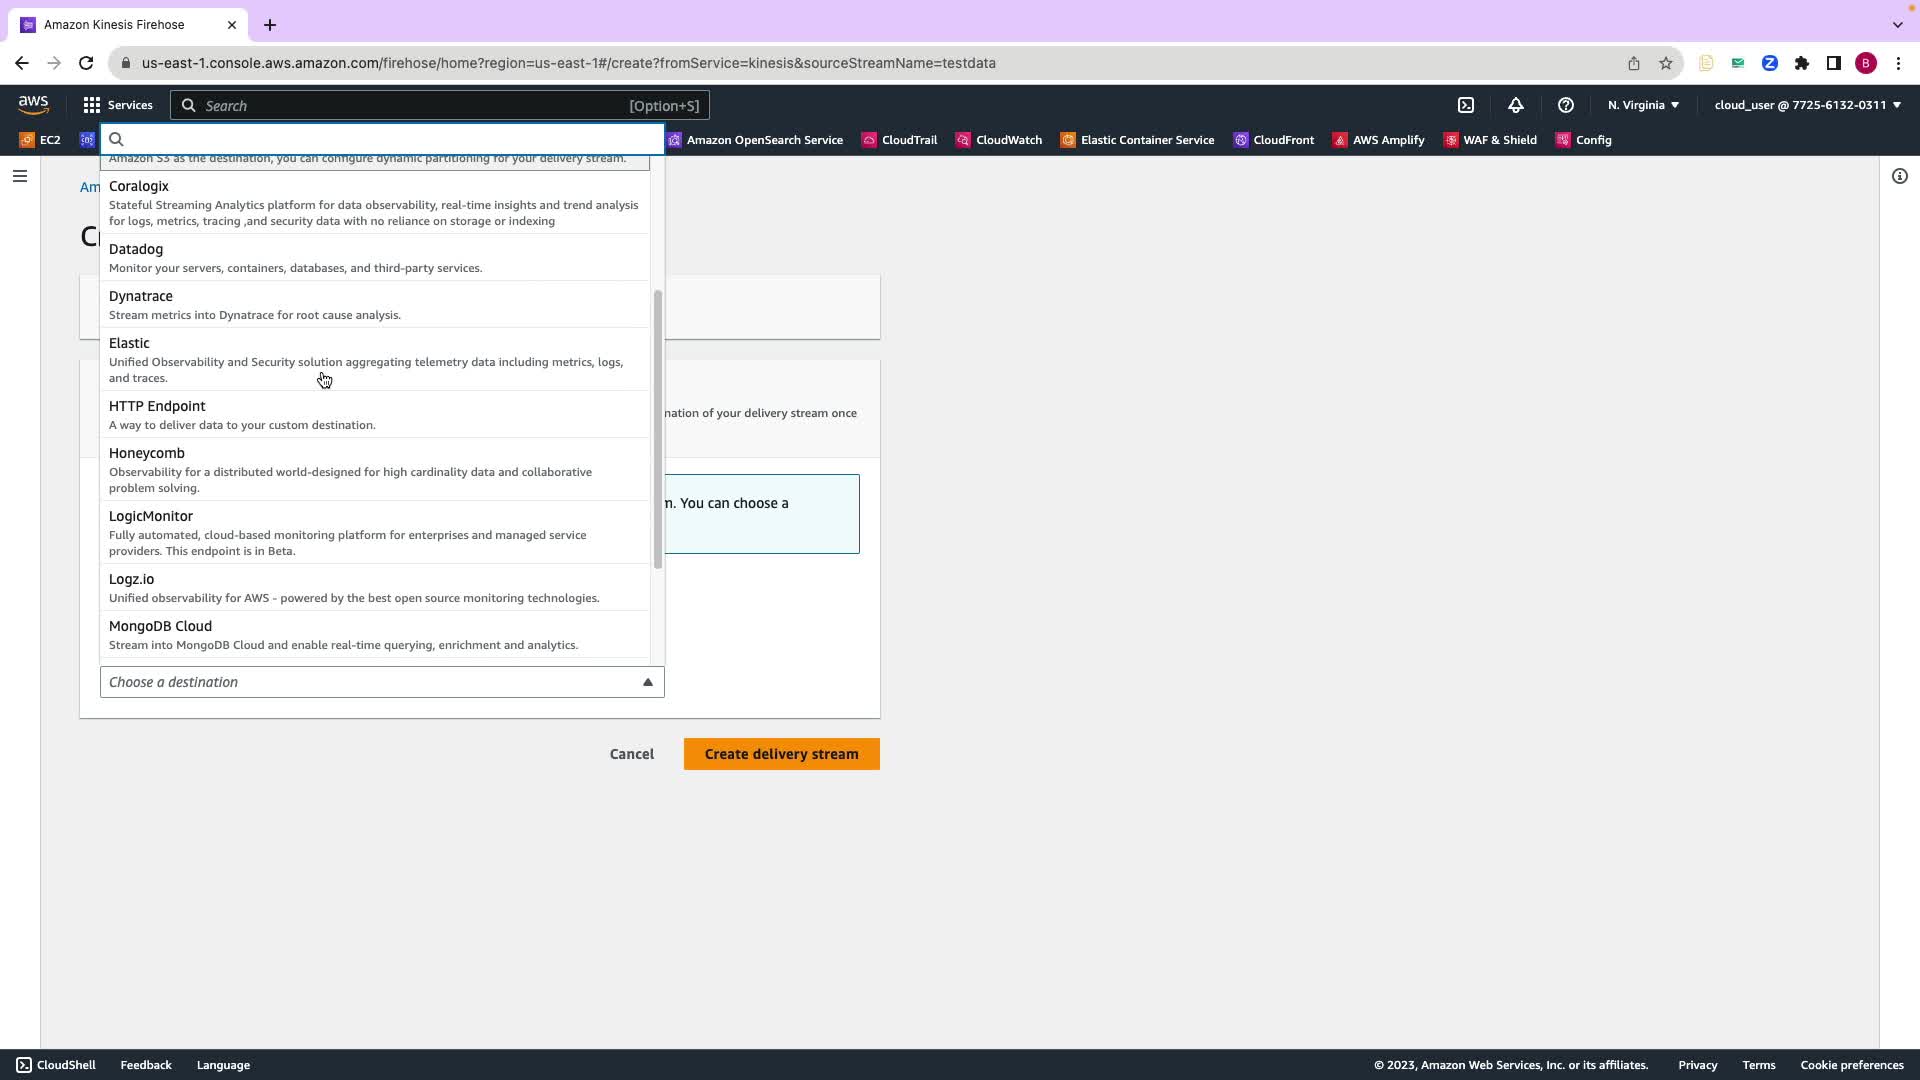The height and width of the screenshot is (1080, 1920).
Task: Click the help question mark icon
Action: 1566,105
